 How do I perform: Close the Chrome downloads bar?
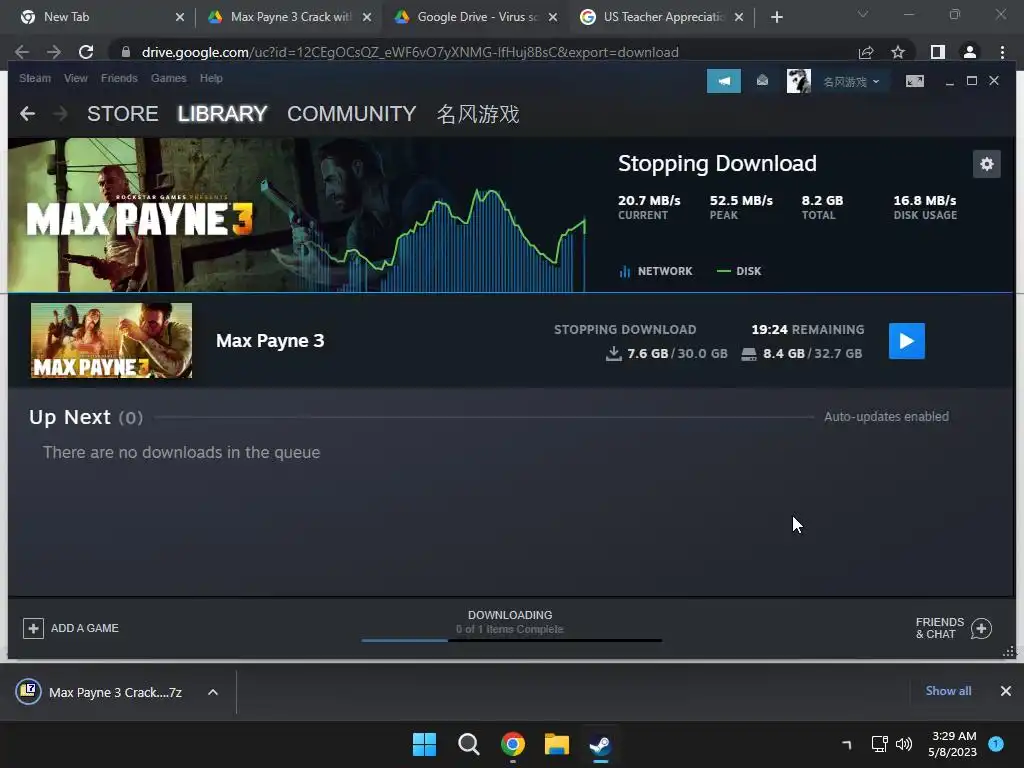[1006, 691]
